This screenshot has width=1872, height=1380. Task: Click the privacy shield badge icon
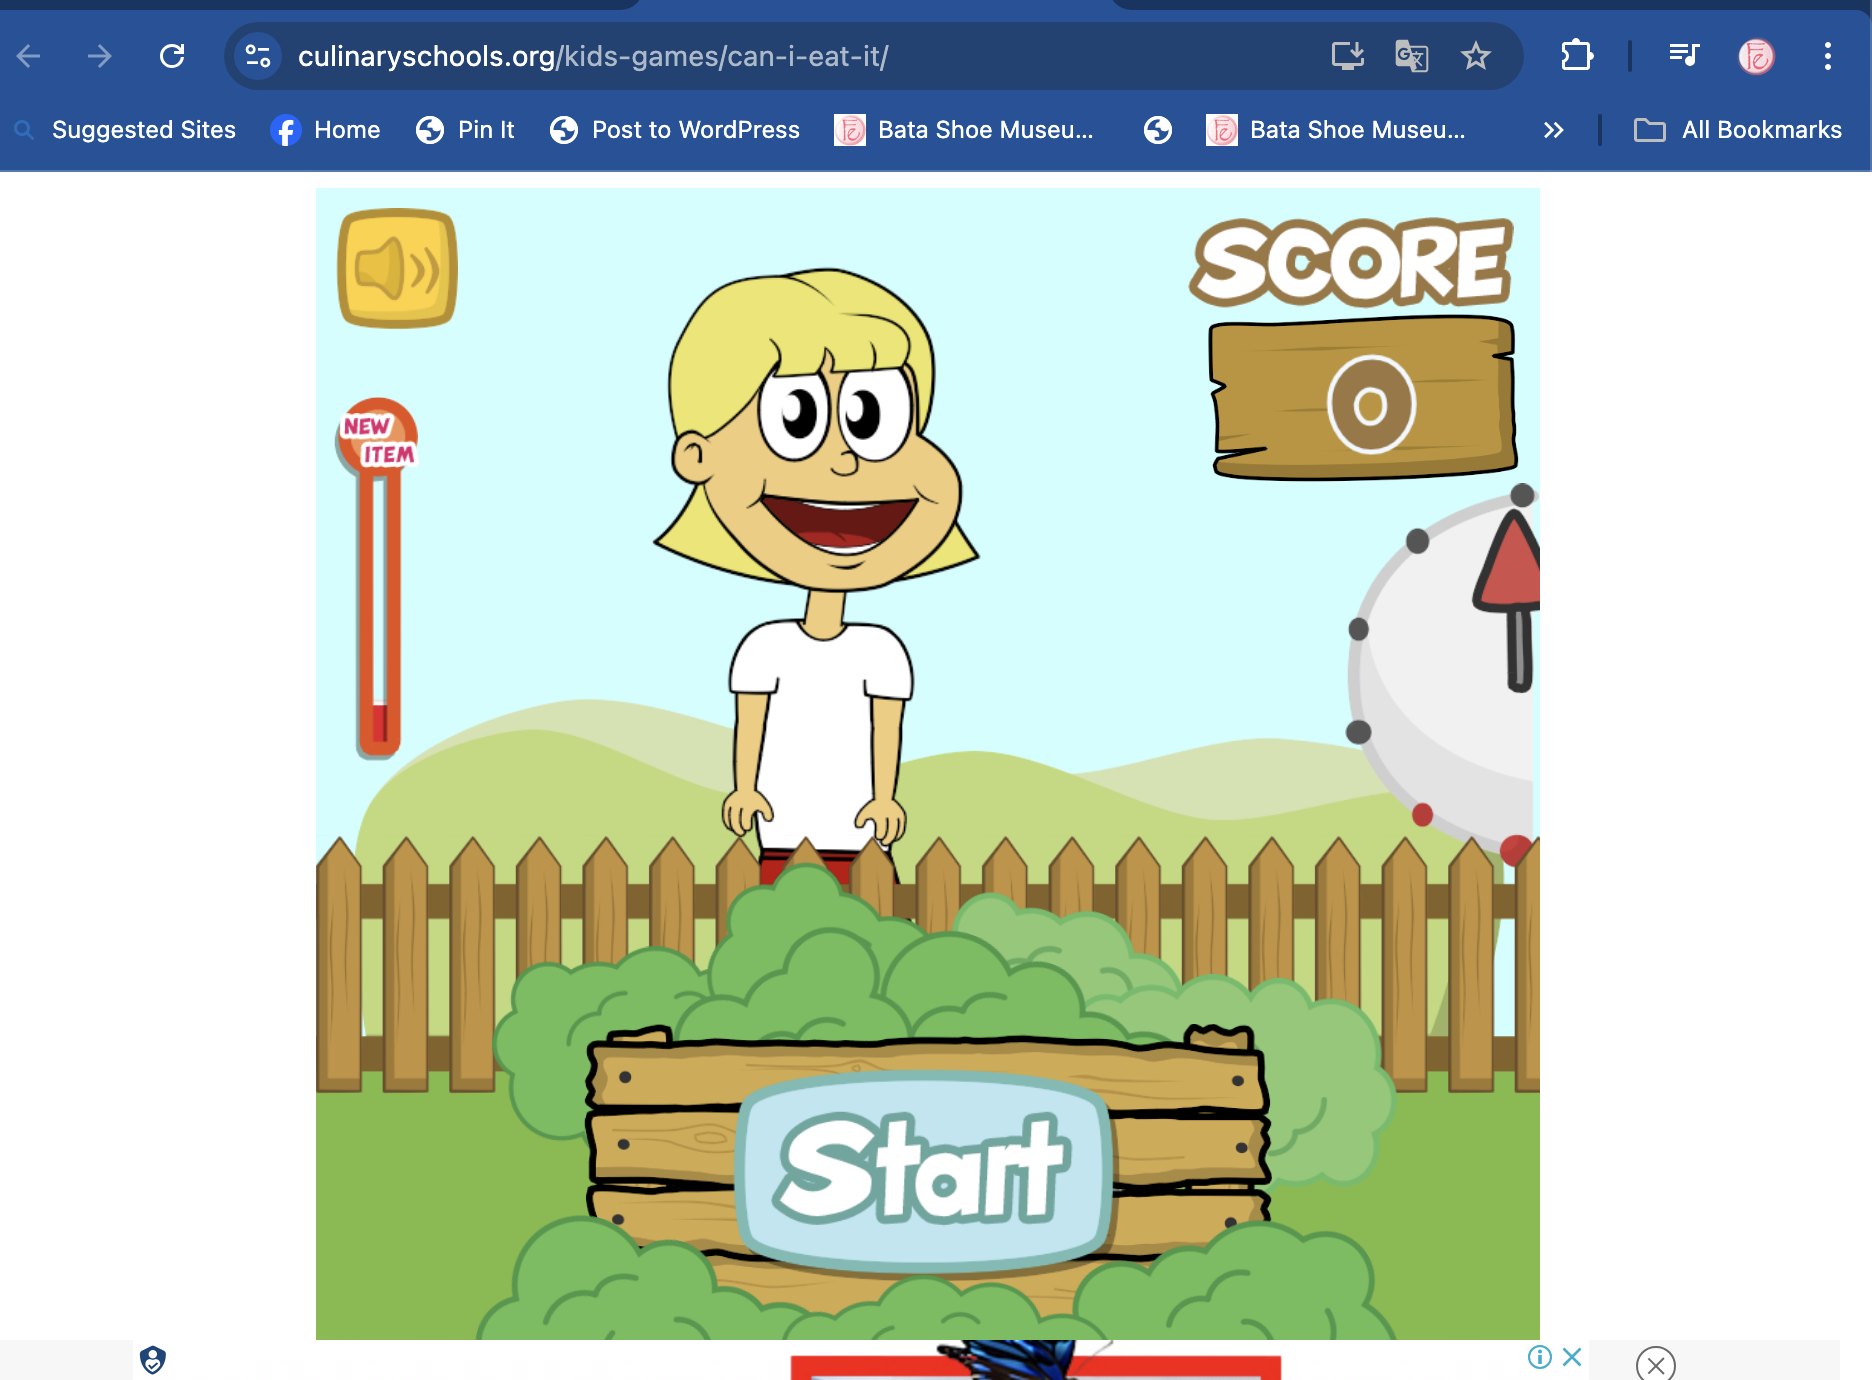(153, 1360)
